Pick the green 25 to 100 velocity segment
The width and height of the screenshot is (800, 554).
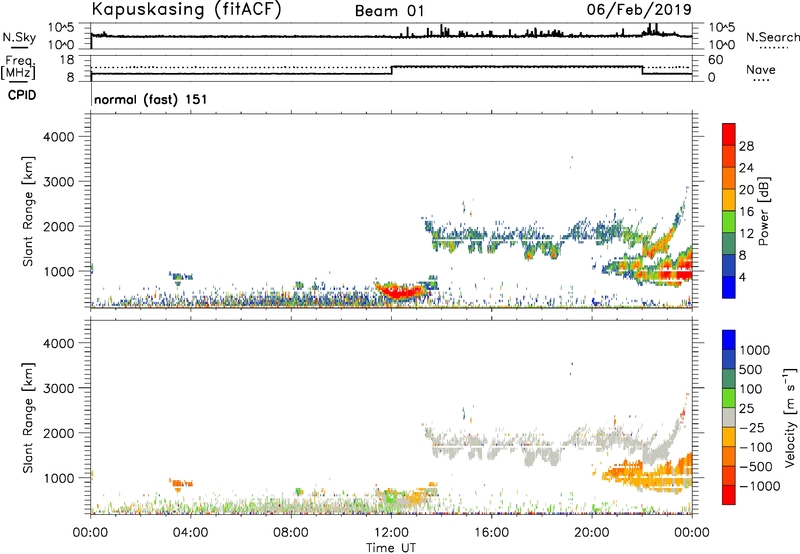(729, 398)
